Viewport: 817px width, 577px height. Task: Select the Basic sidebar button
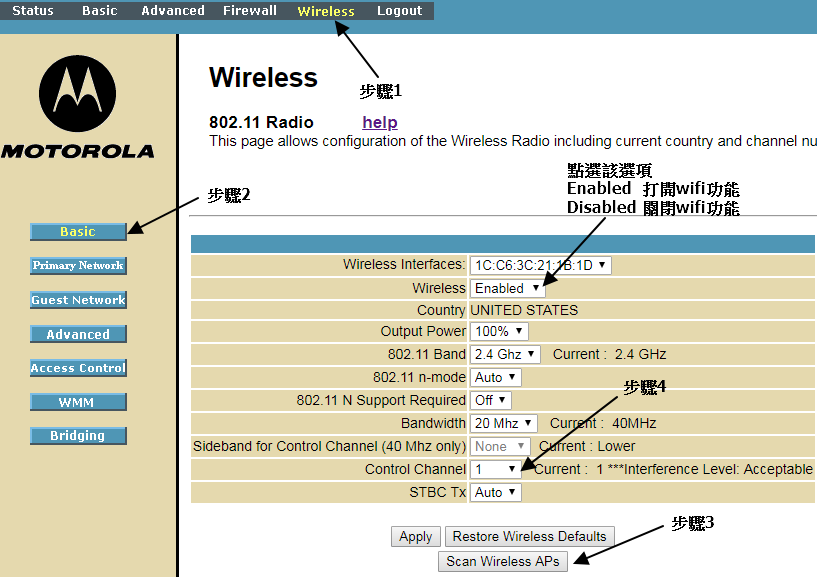coord(78,232)
